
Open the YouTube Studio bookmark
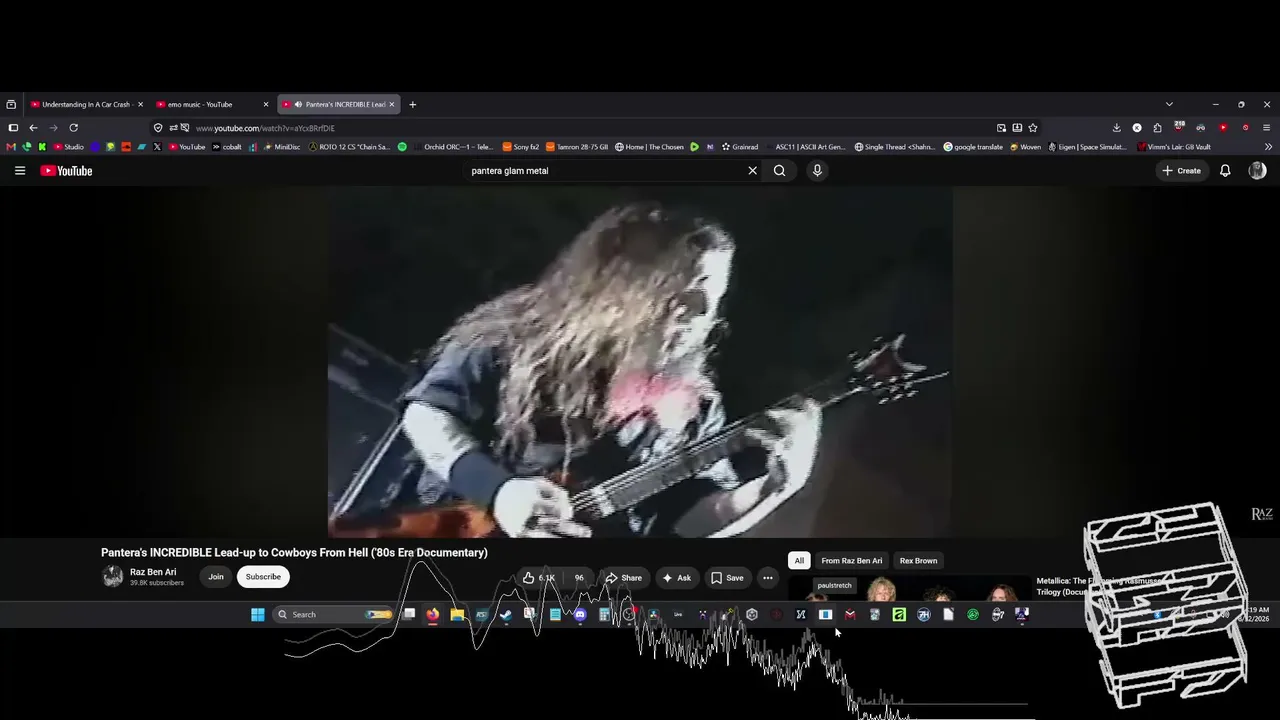click(69, 147)
